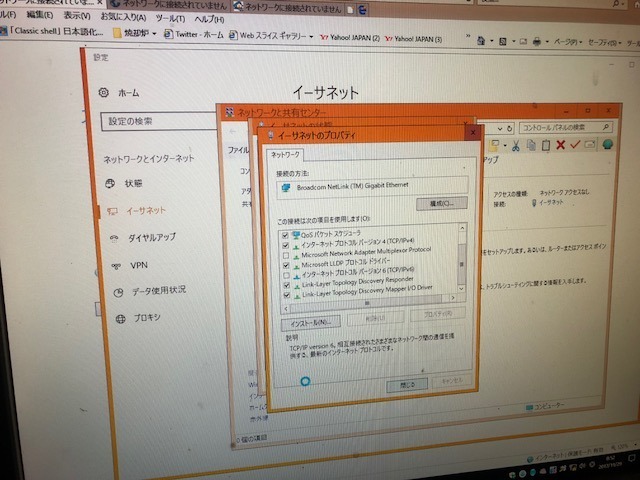The width and height of the screenshot is (640, 480).
Task: Click the IE home icon in command bar
Action: (481, 40)
